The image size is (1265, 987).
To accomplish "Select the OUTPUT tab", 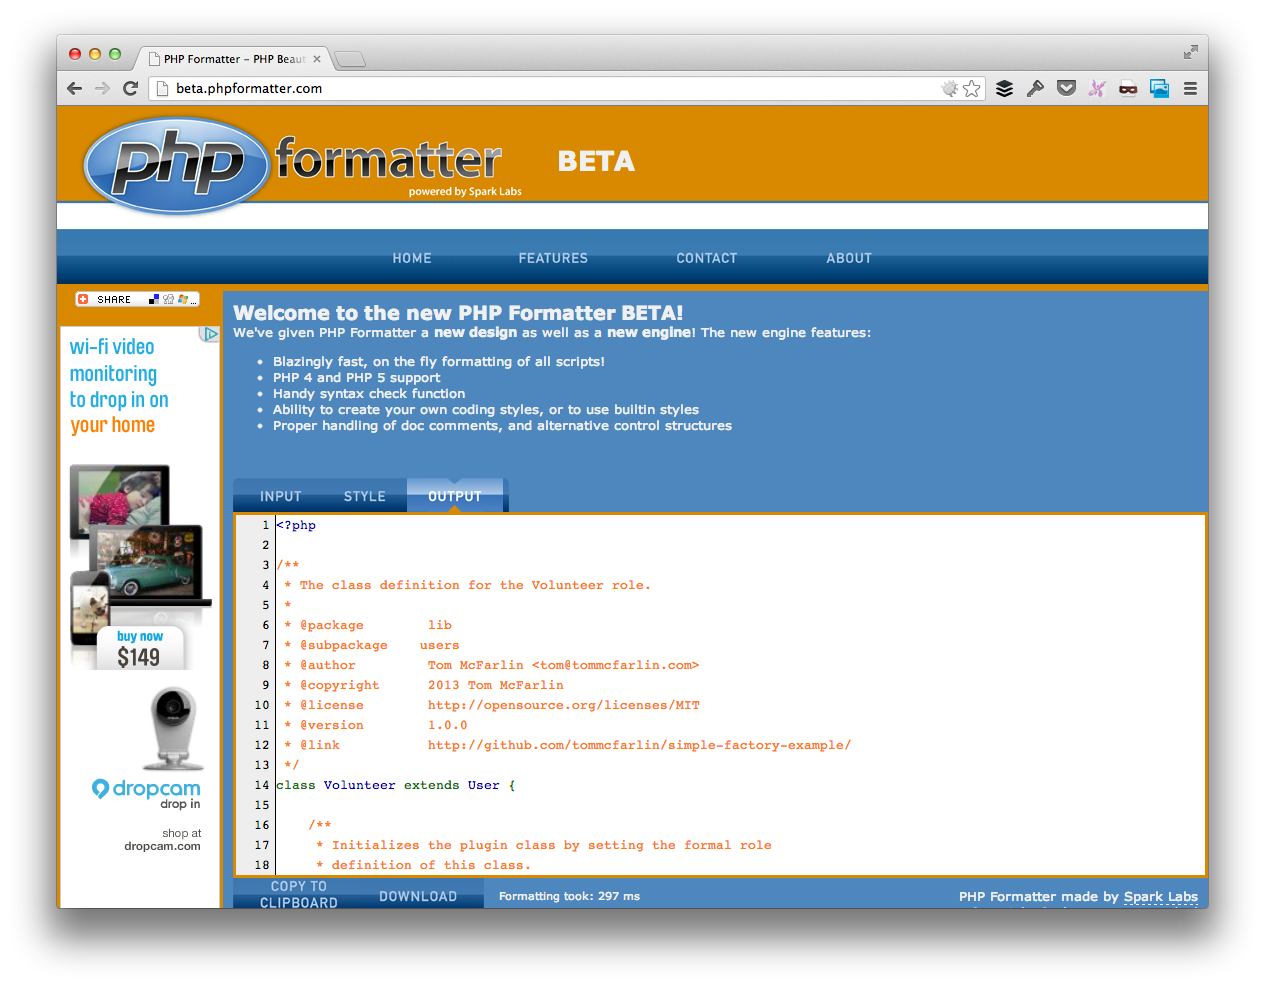I will coord(455,496).
